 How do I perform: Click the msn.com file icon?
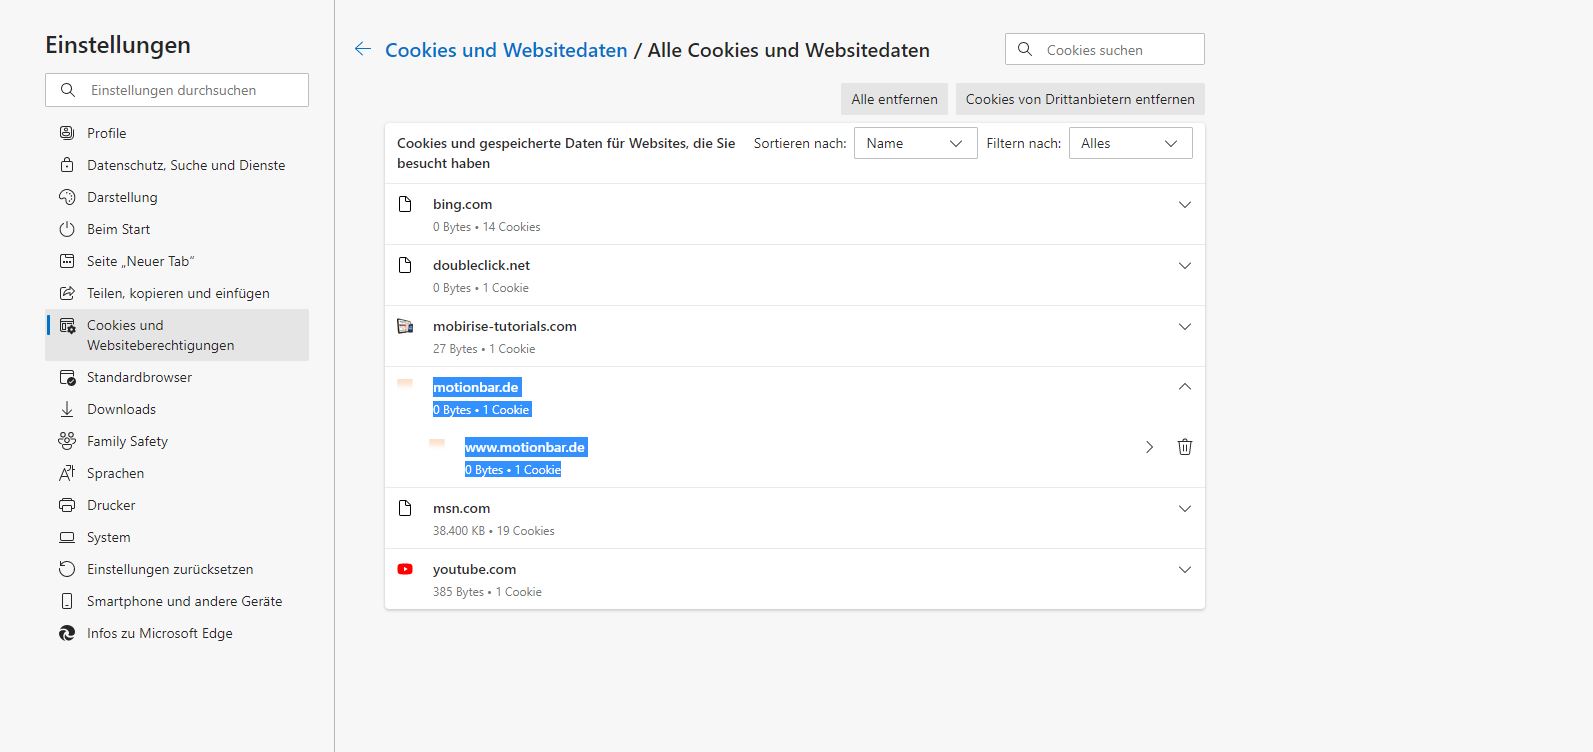click(x=405, y=508)
